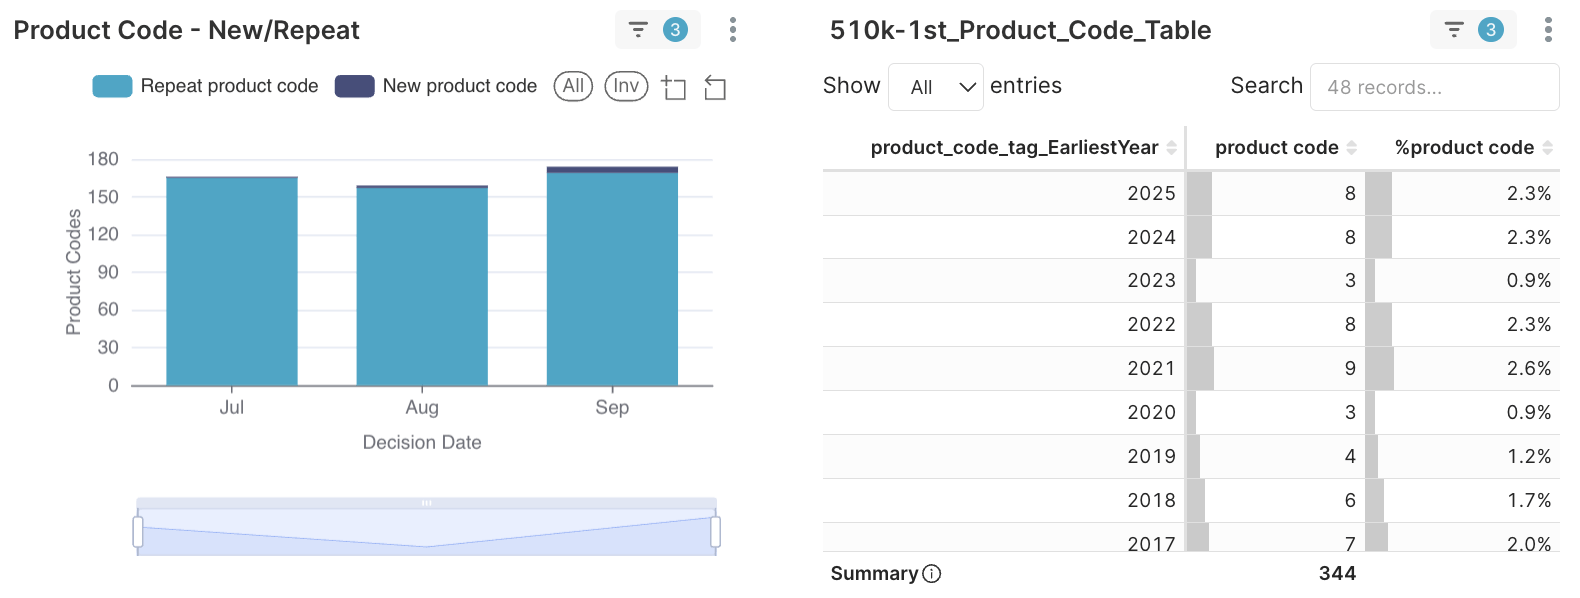Click left handle of date range slider

(138, 531)
